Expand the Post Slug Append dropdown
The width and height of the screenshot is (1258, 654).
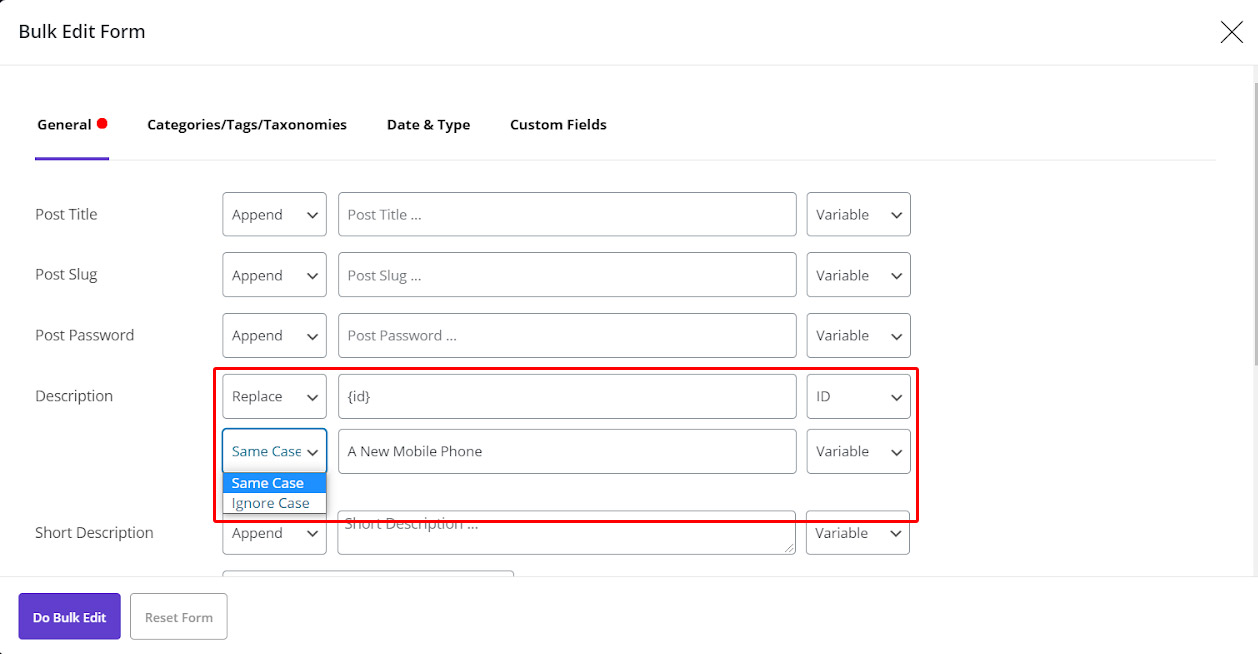click(x=274, y=275)
